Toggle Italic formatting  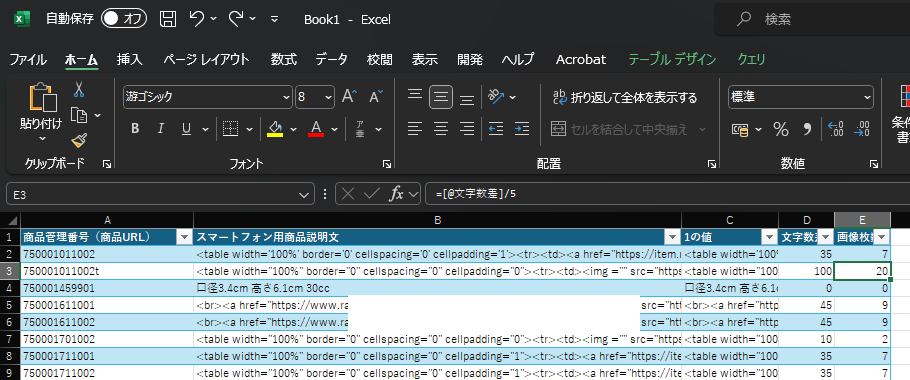click(x=161, y=129)
